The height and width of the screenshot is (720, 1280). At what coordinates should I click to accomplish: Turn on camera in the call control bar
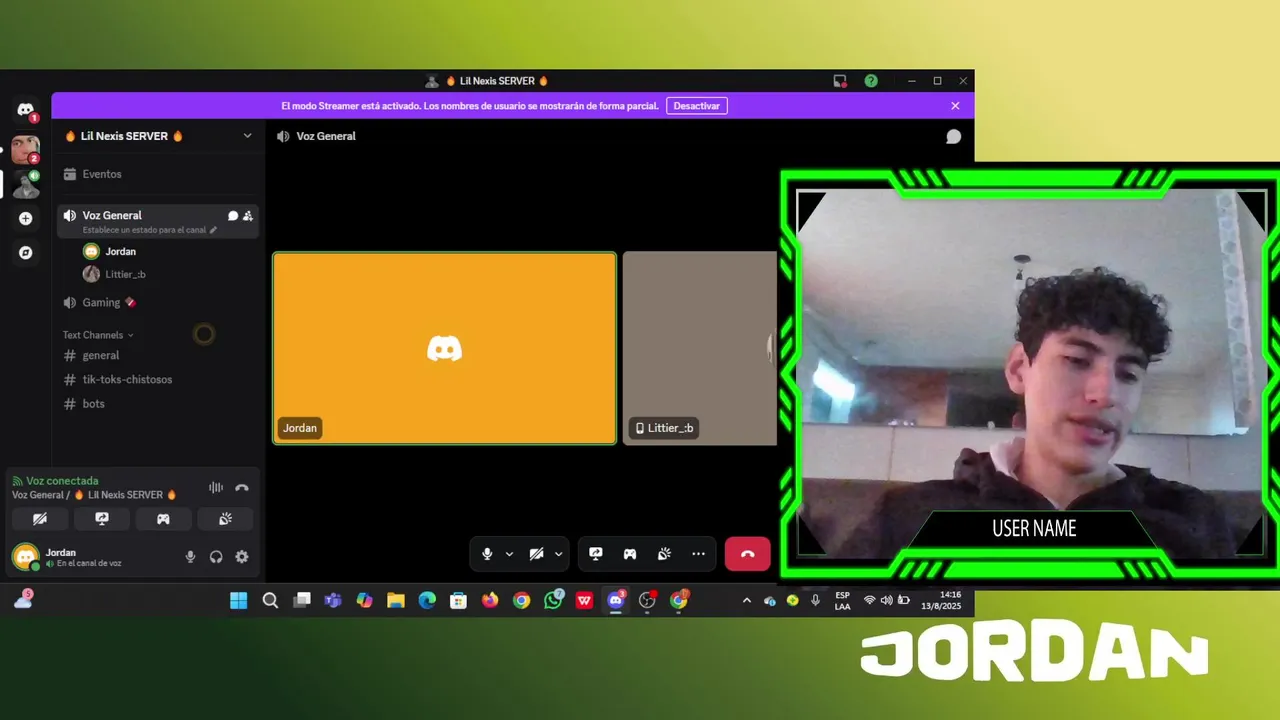[x=536, y=554]
